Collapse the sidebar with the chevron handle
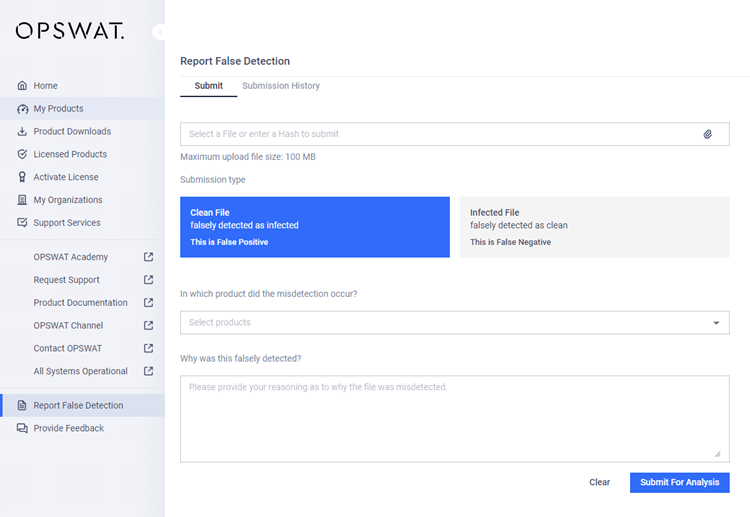Screen dimensions: 750x517 click(x=159, y=32)
